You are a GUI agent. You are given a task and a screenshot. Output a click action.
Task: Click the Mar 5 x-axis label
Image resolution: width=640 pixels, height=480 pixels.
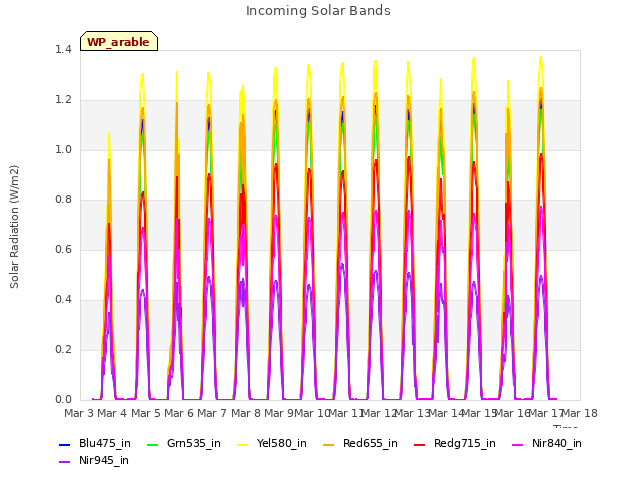click(146, 413)
